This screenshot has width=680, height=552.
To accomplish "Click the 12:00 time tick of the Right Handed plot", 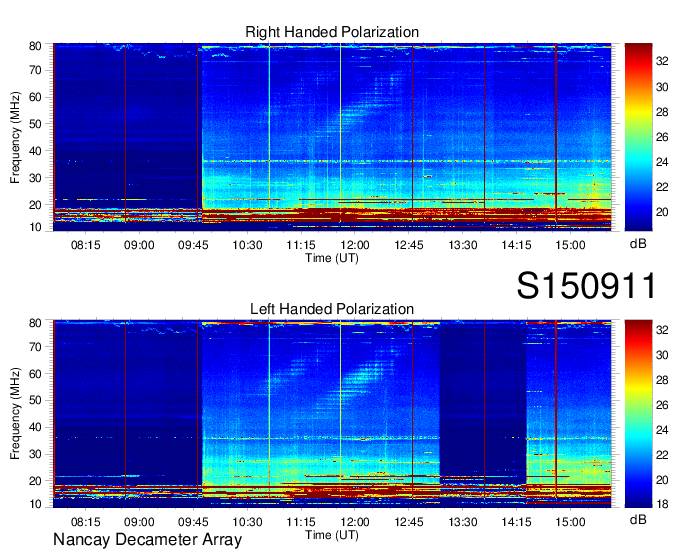I will point(355,245).
